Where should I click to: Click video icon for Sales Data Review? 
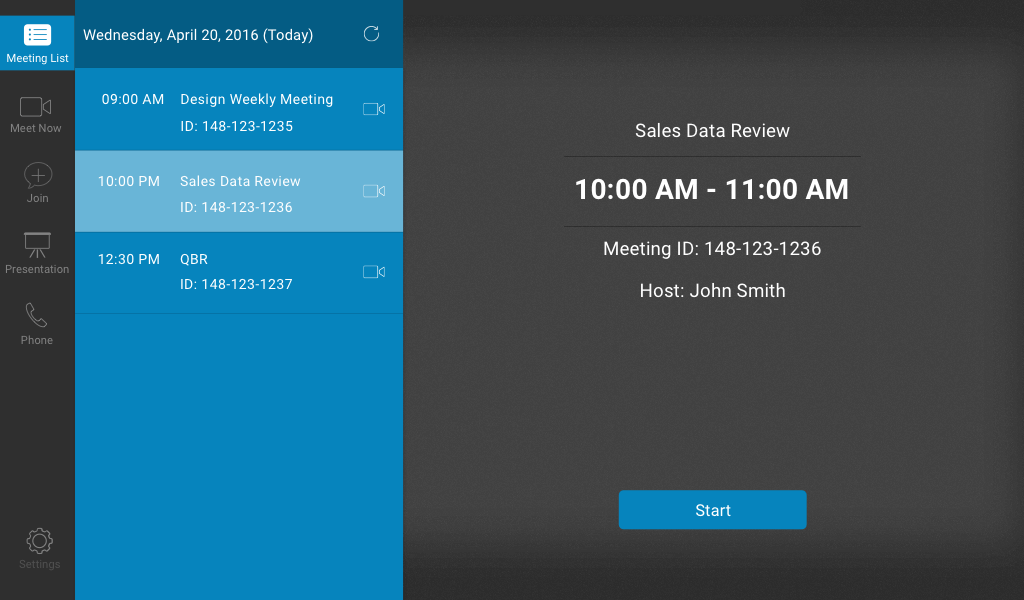[x=374, y=191]
